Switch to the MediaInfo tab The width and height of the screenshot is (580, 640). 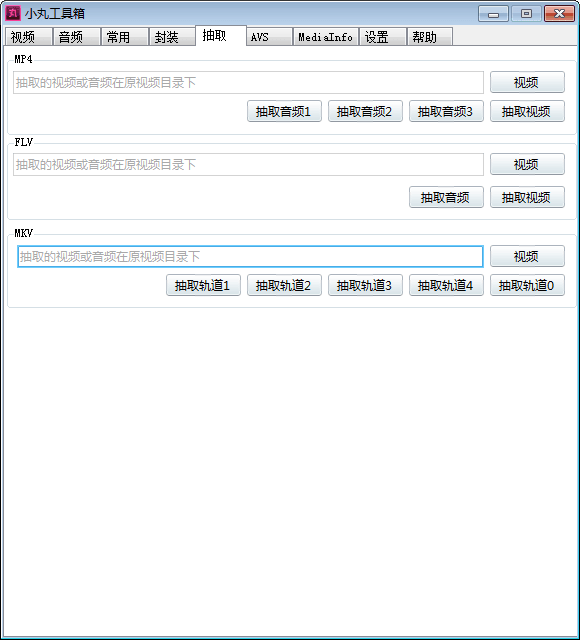point(326,37)
